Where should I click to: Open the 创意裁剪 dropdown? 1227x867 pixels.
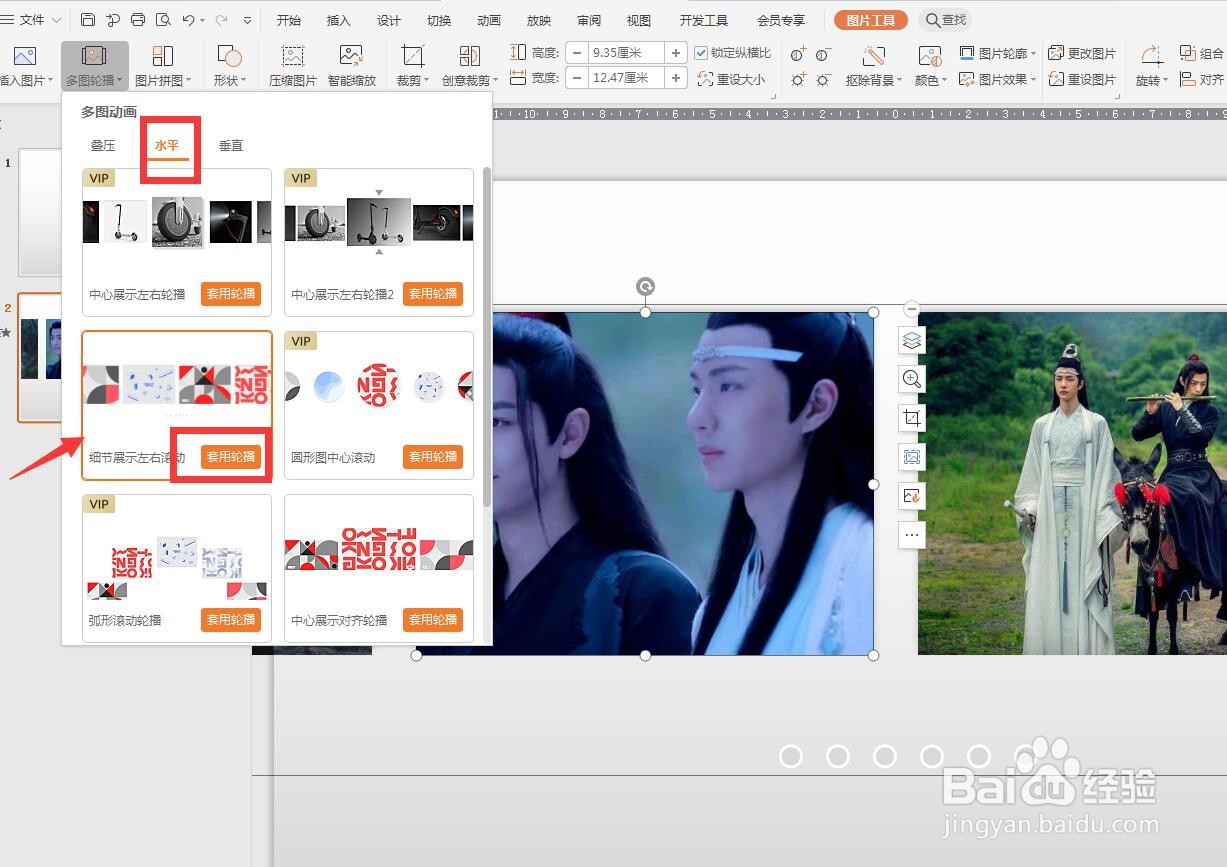tap(469, 66)
